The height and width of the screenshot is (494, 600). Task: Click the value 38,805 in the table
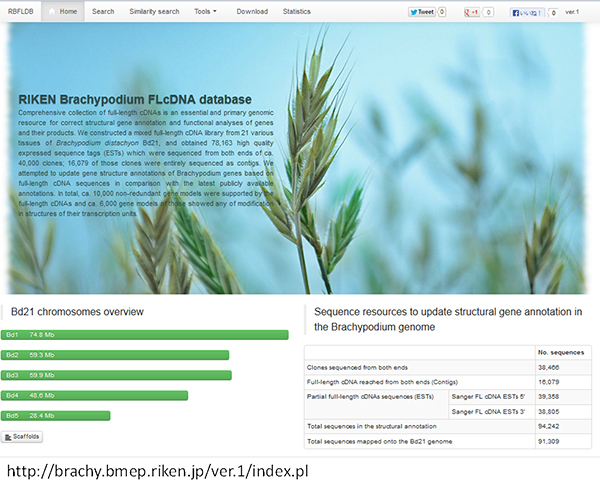[548, 412]
